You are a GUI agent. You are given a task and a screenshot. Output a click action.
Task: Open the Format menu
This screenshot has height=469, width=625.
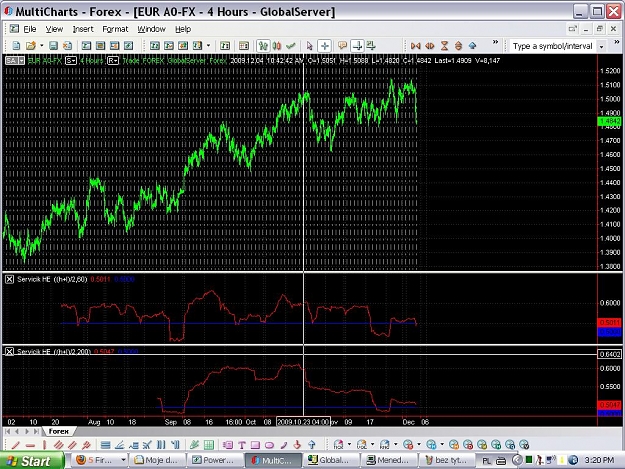click(115, 29)
